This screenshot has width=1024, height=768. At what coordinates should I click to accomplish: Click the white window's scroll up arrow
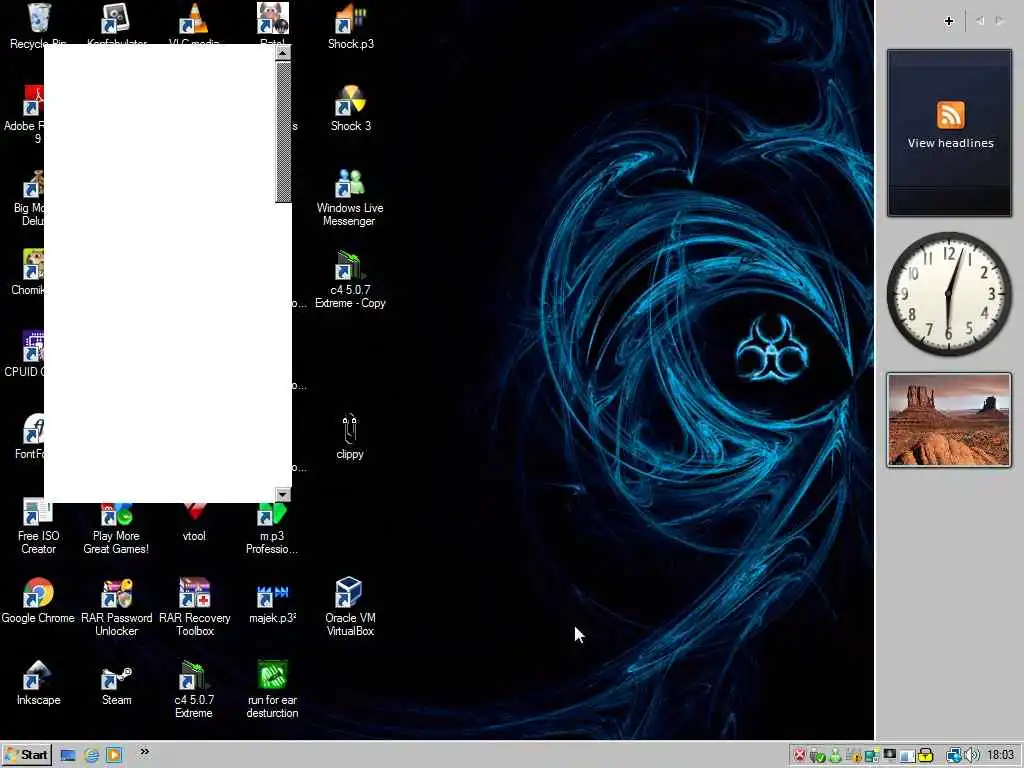[283, 52]
